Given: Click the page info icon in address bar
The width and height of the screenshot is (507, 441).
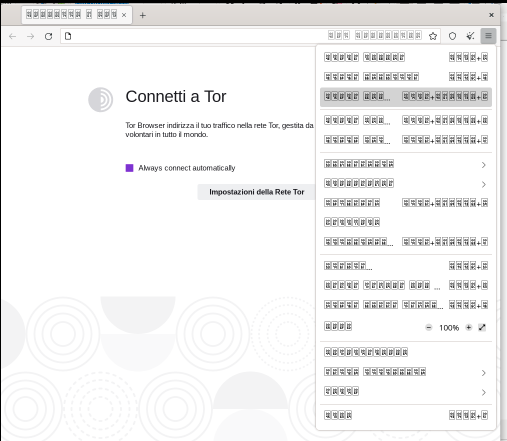Looking at the screenshot, I should point(68,36).
